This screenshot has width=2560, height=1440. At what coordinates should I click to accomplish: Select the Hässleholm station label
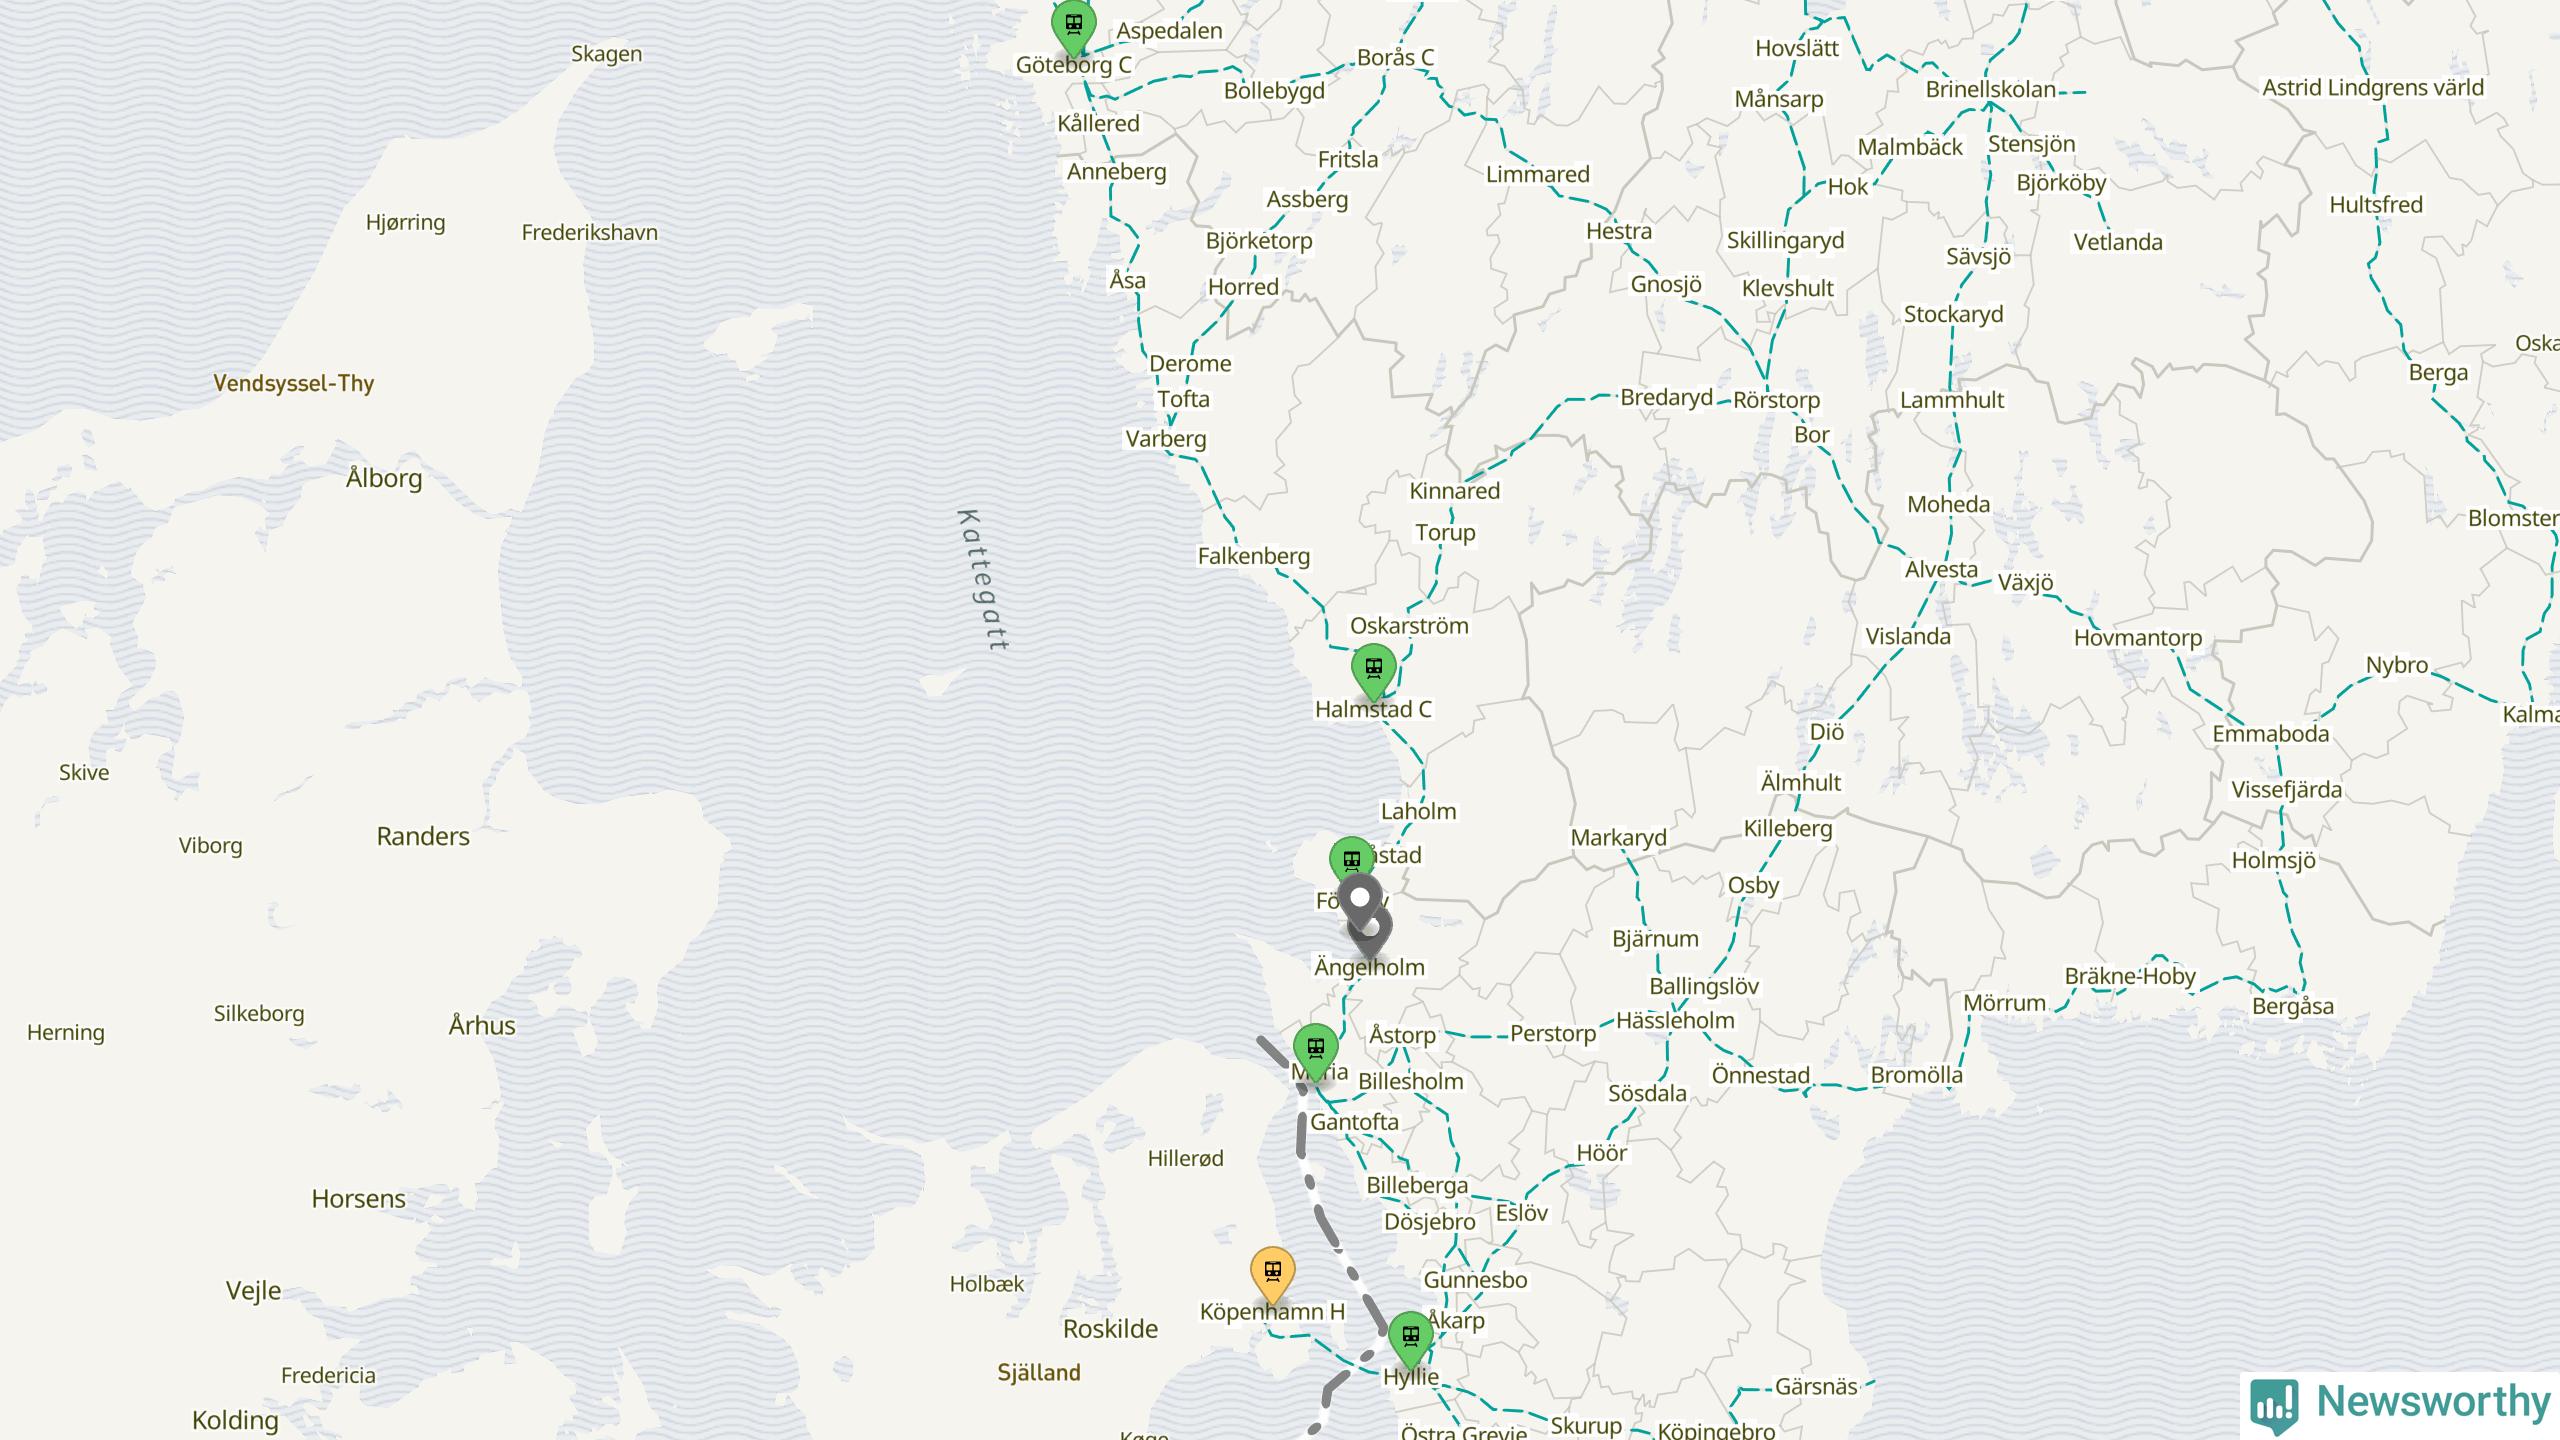click(1675, 1021)
